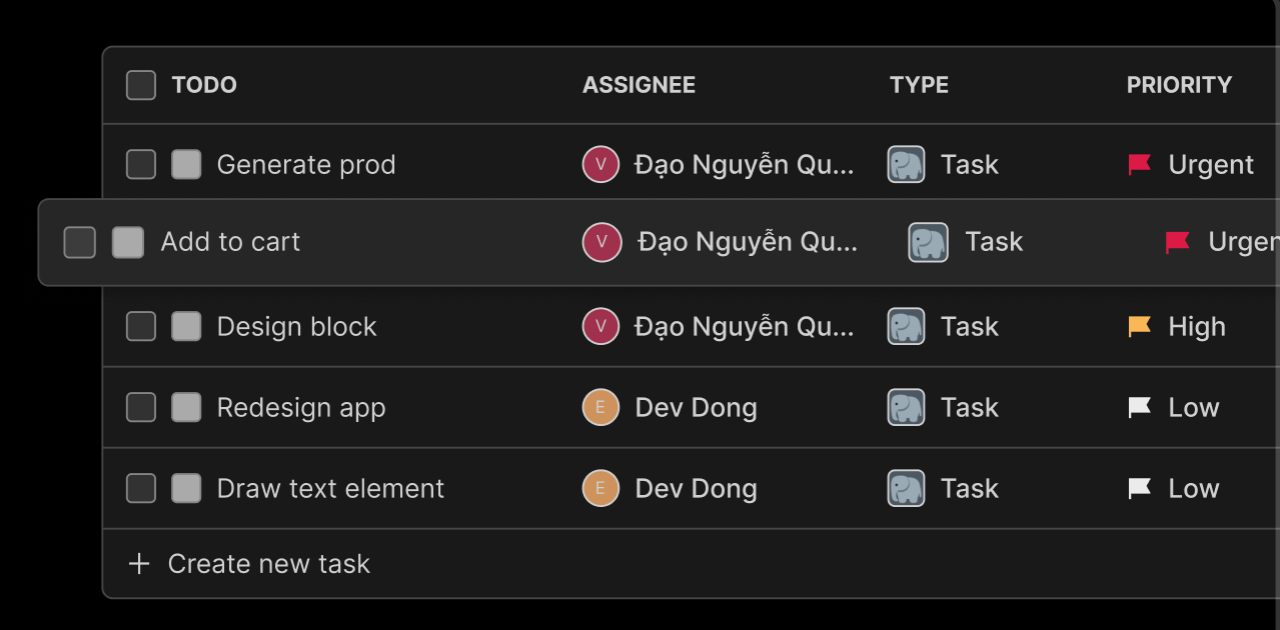1280x630 pixels.
Task: Open the Generate prod task title
Action: tap(306, 164)
